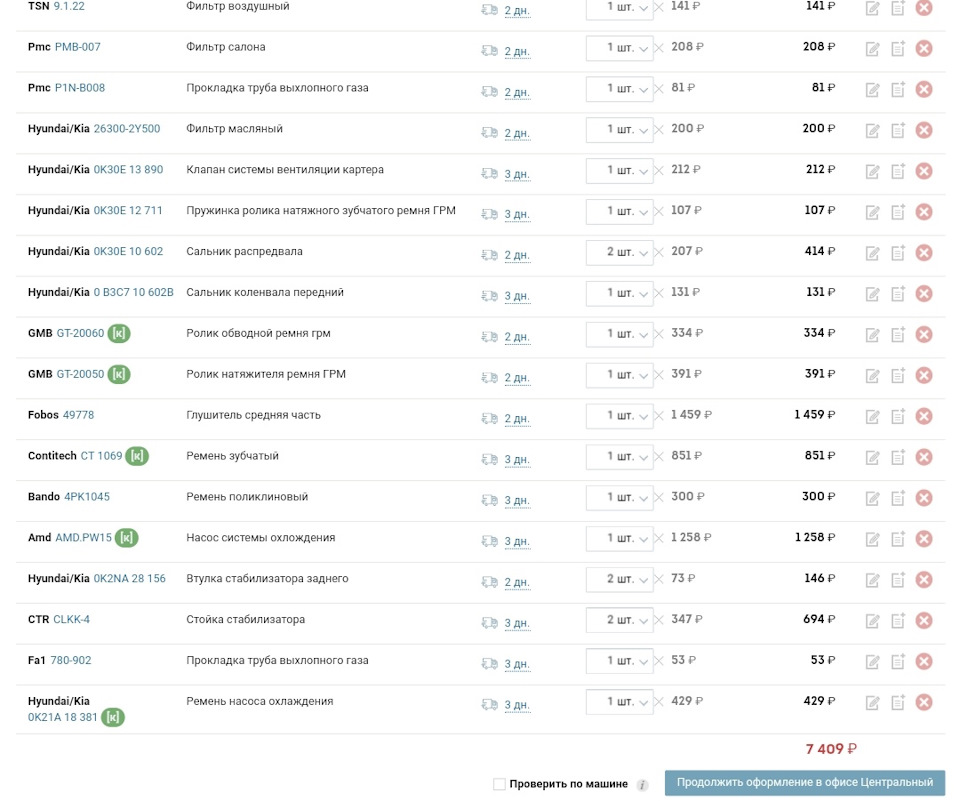Click edit icon for Фильтр салона row

873,48
